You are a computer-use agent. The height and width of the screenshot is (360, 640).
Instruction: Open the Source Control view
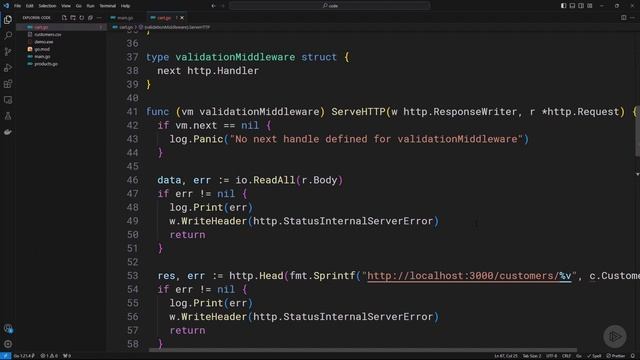point(8,52)
